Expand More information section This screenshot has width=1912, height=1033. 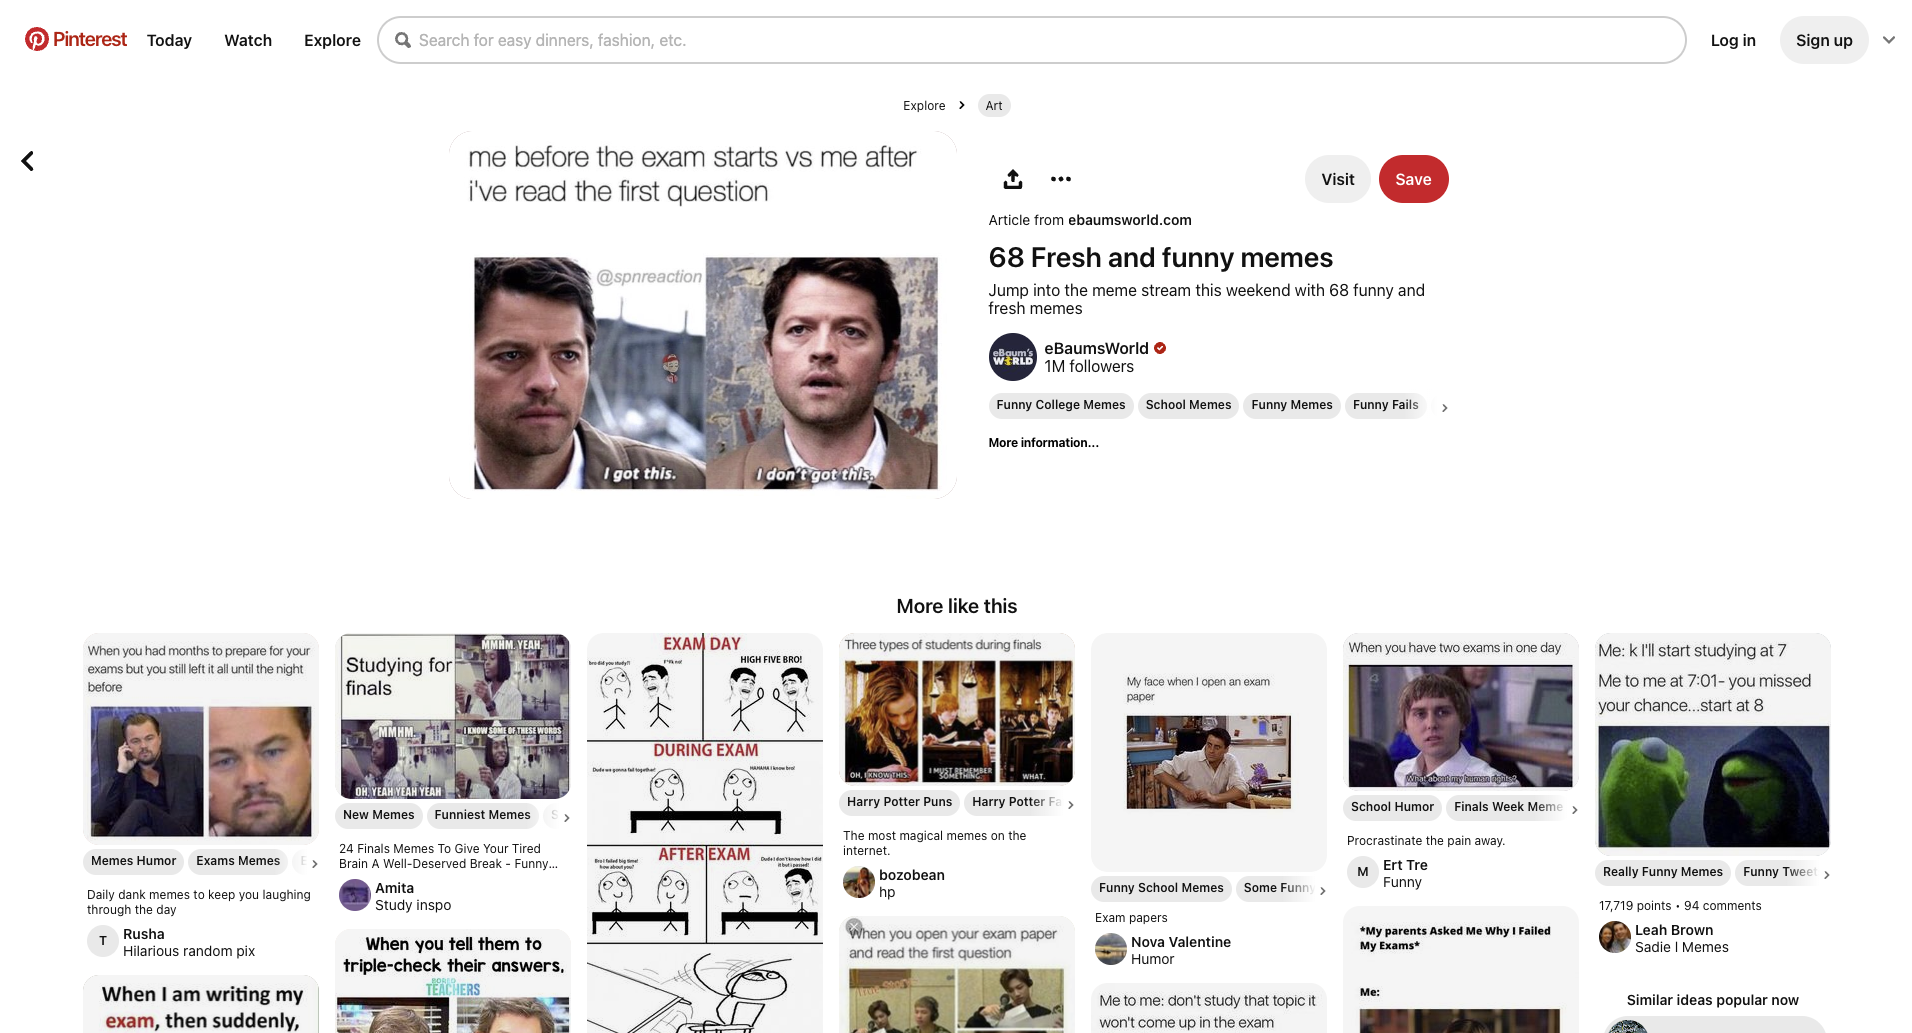pos(1043,443)
